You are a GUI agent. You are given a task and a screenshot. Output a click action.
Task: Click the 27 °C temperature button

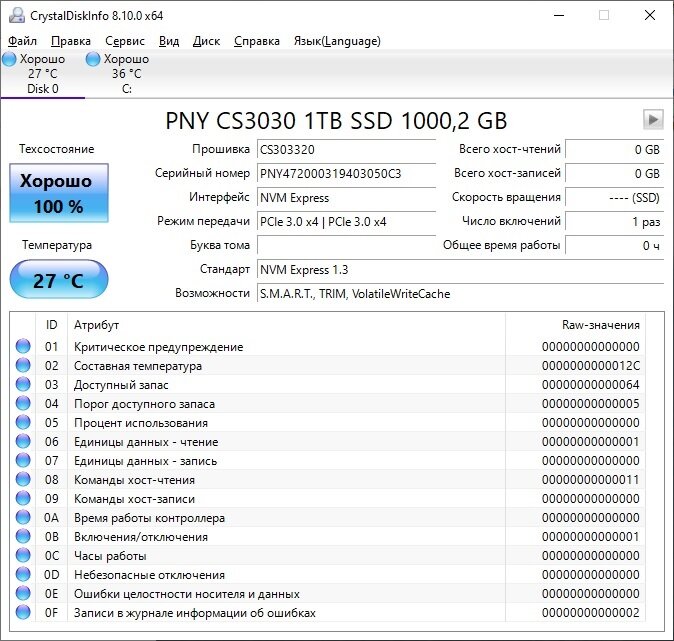click(59, 280)
